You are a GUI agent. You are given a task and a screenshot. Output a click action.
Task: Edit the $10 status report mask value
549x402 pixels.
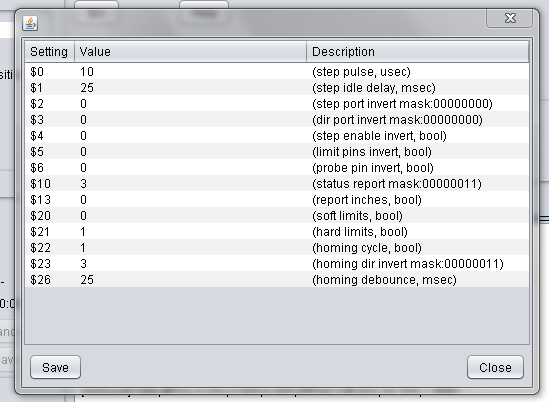click(x=190, y=183)
